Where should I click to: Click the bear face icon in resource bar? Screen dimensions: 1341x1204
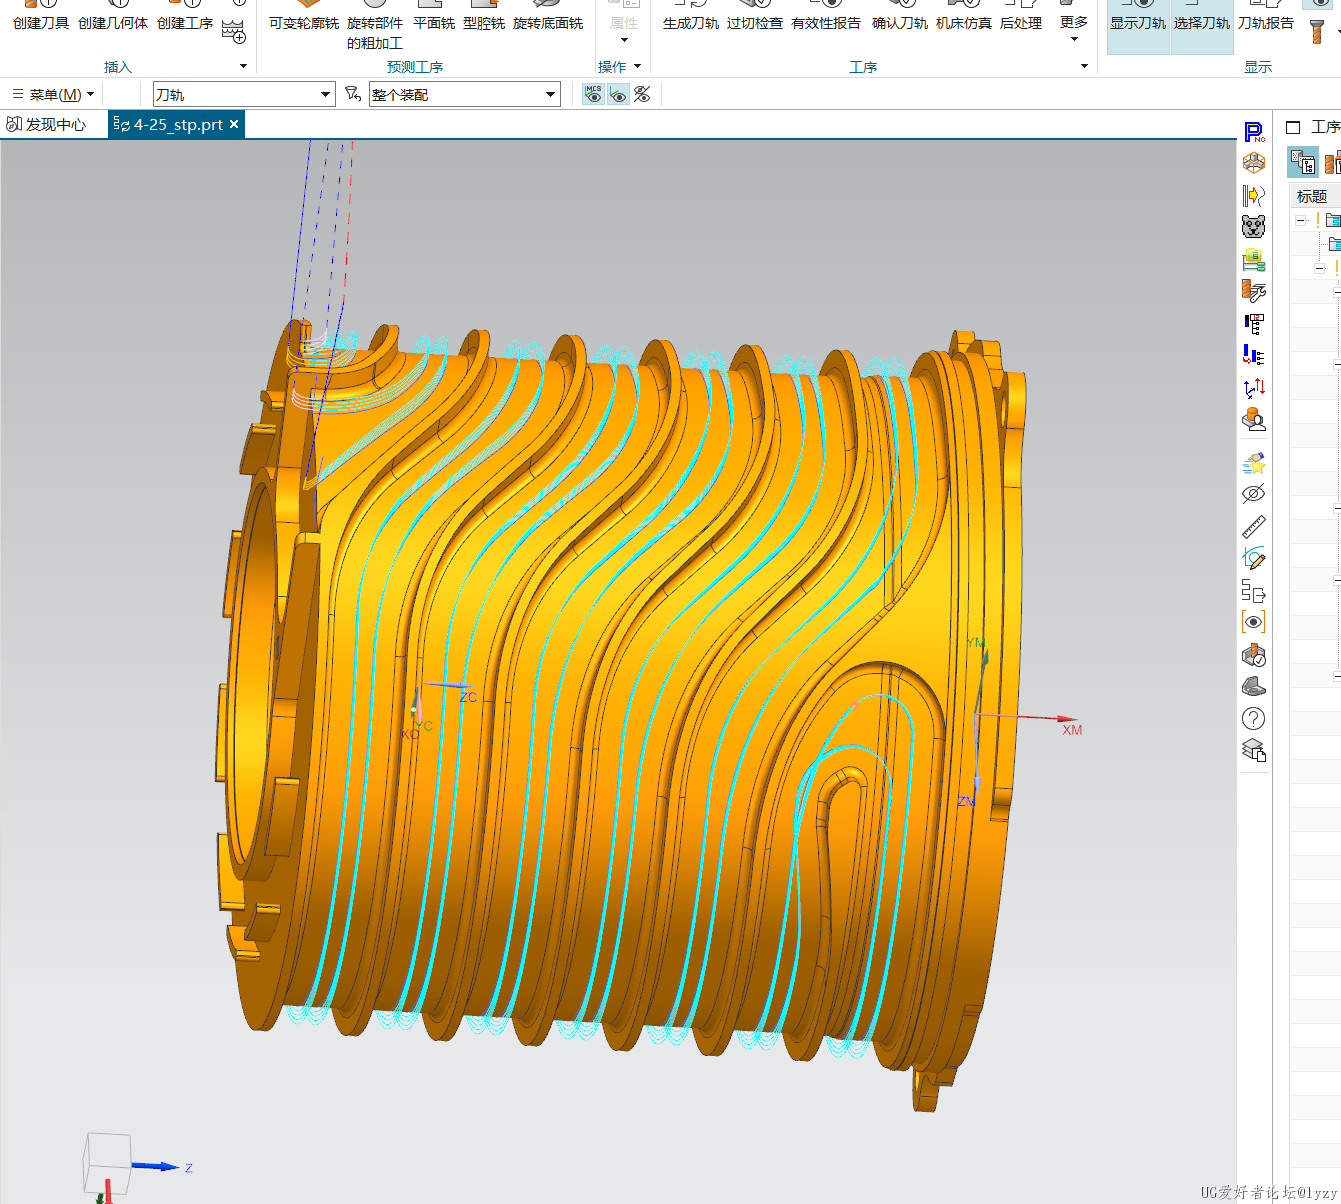(x=1254, y=227)
